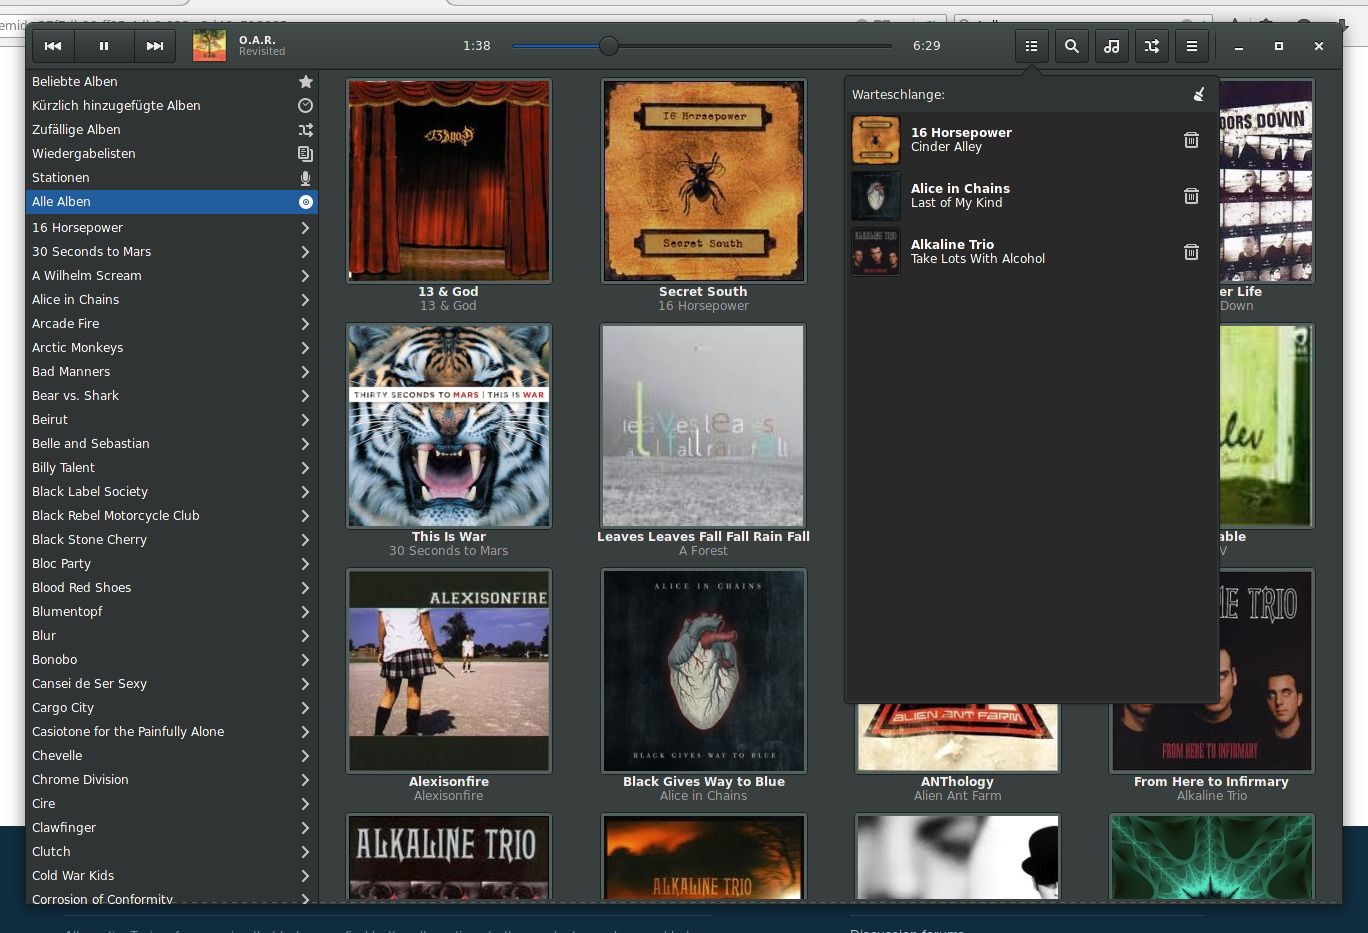Expand A Wilhelm Scream chevron
Viewport: 1368px width, 933px height.
point(305,276)
